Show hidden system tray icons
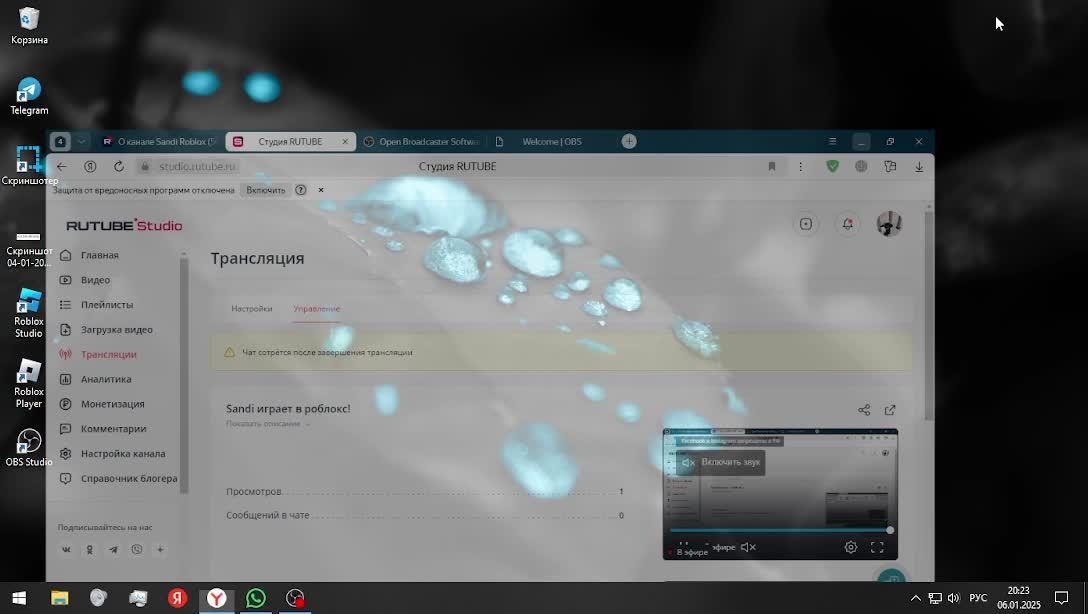Screen dimensions: 1088x614 click(916, 598)
